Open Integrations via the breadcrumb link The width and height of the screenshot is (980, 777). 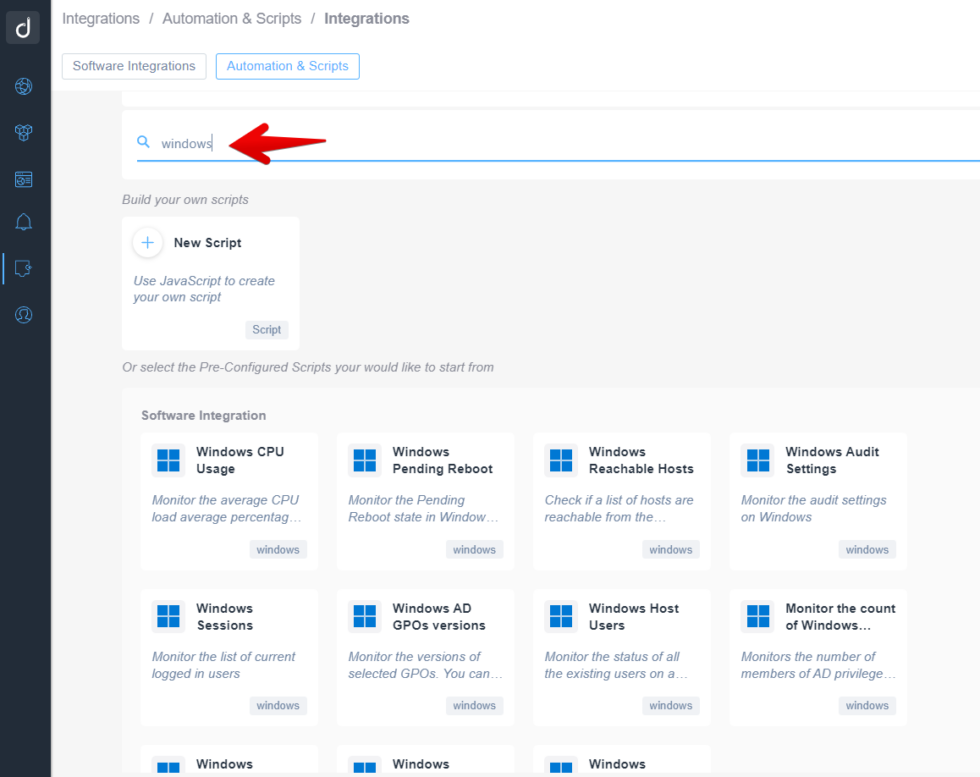pos(100,18)
